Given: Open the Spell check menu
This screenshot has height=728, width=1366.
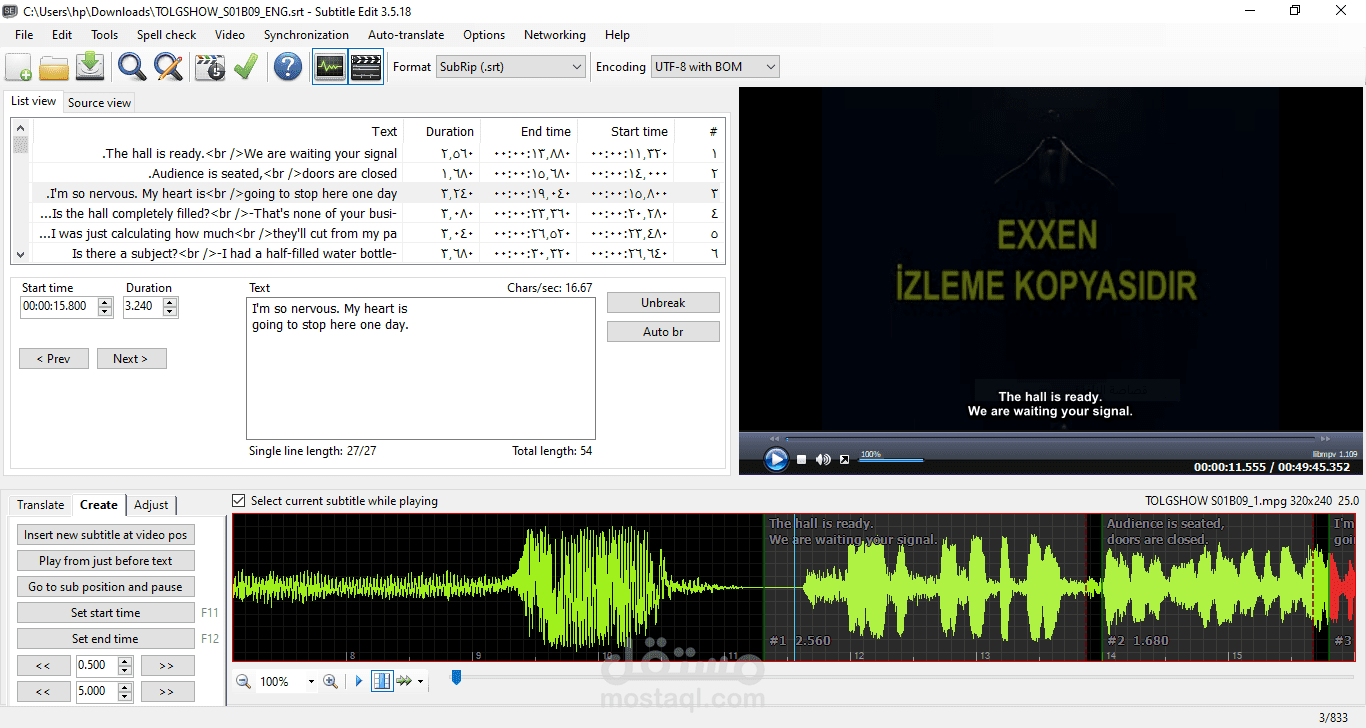Looking at the screenshot, I should 166,34.
